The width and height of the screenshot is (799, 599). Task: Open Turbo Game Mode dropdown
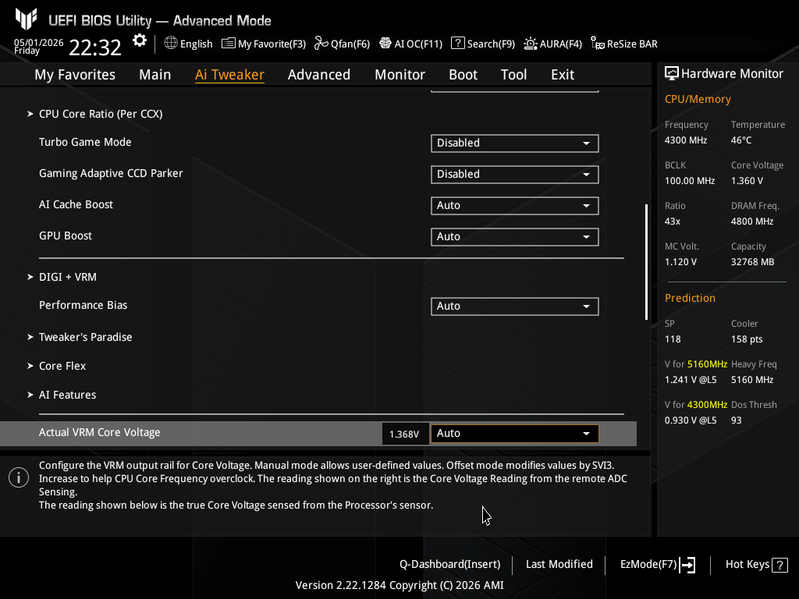tap(515, 143)
